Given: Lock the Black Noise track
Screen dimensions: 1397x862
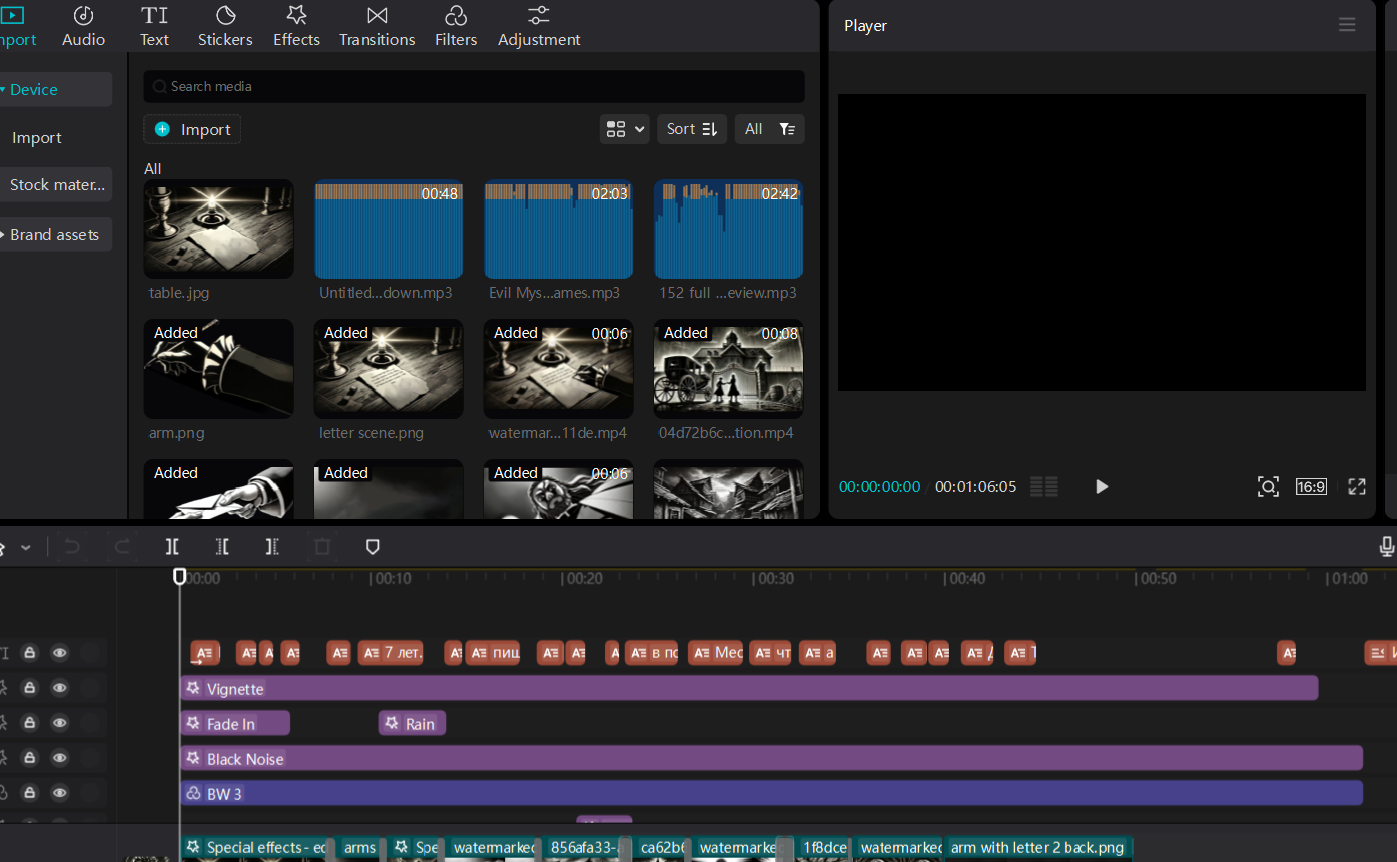Looking at the screenshot, I should pyautogui.click(x=30, y=758).
